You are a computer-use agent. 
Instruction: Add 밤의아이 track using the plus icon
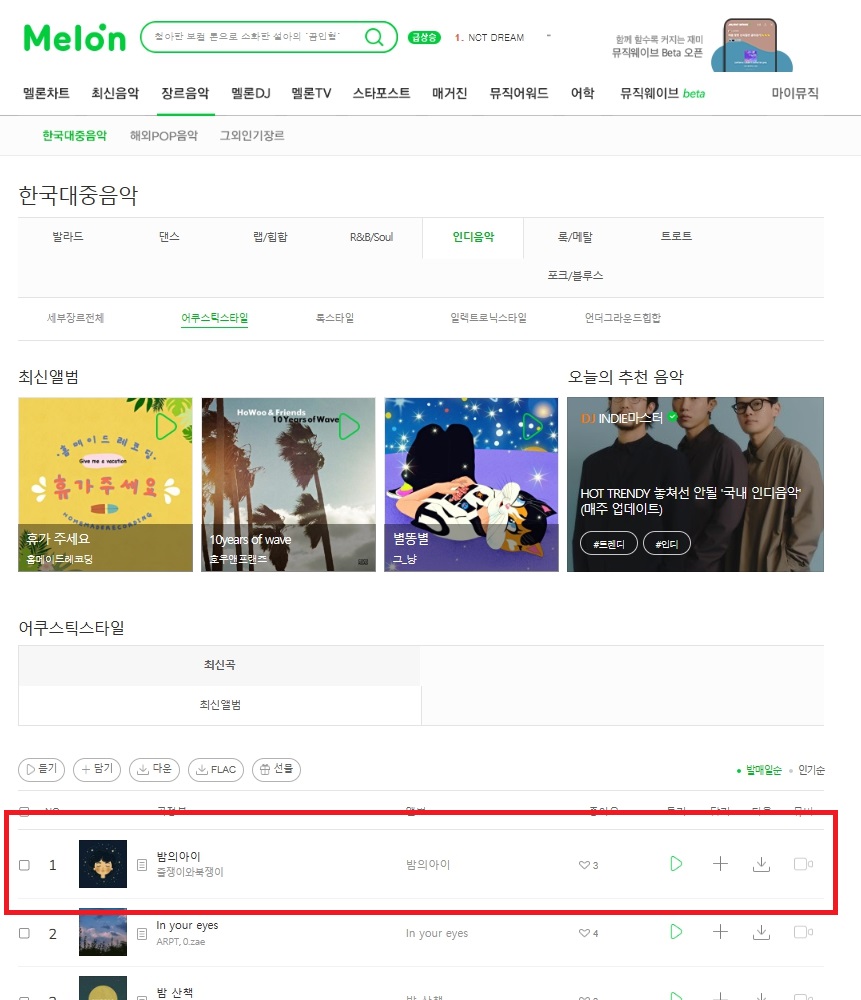pos(720,864)
